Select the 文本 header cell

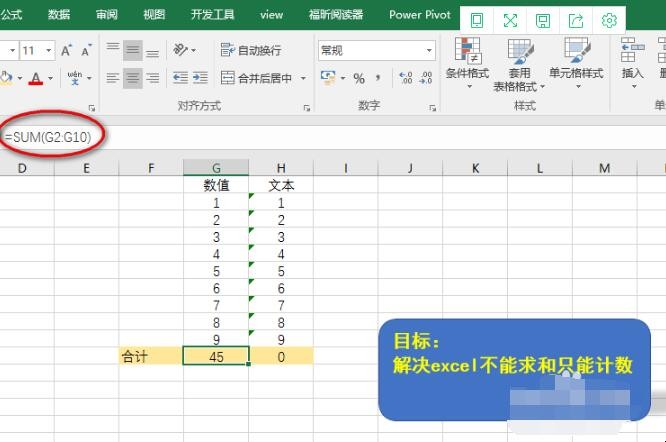pyautogui.click(x=281, y=185)
